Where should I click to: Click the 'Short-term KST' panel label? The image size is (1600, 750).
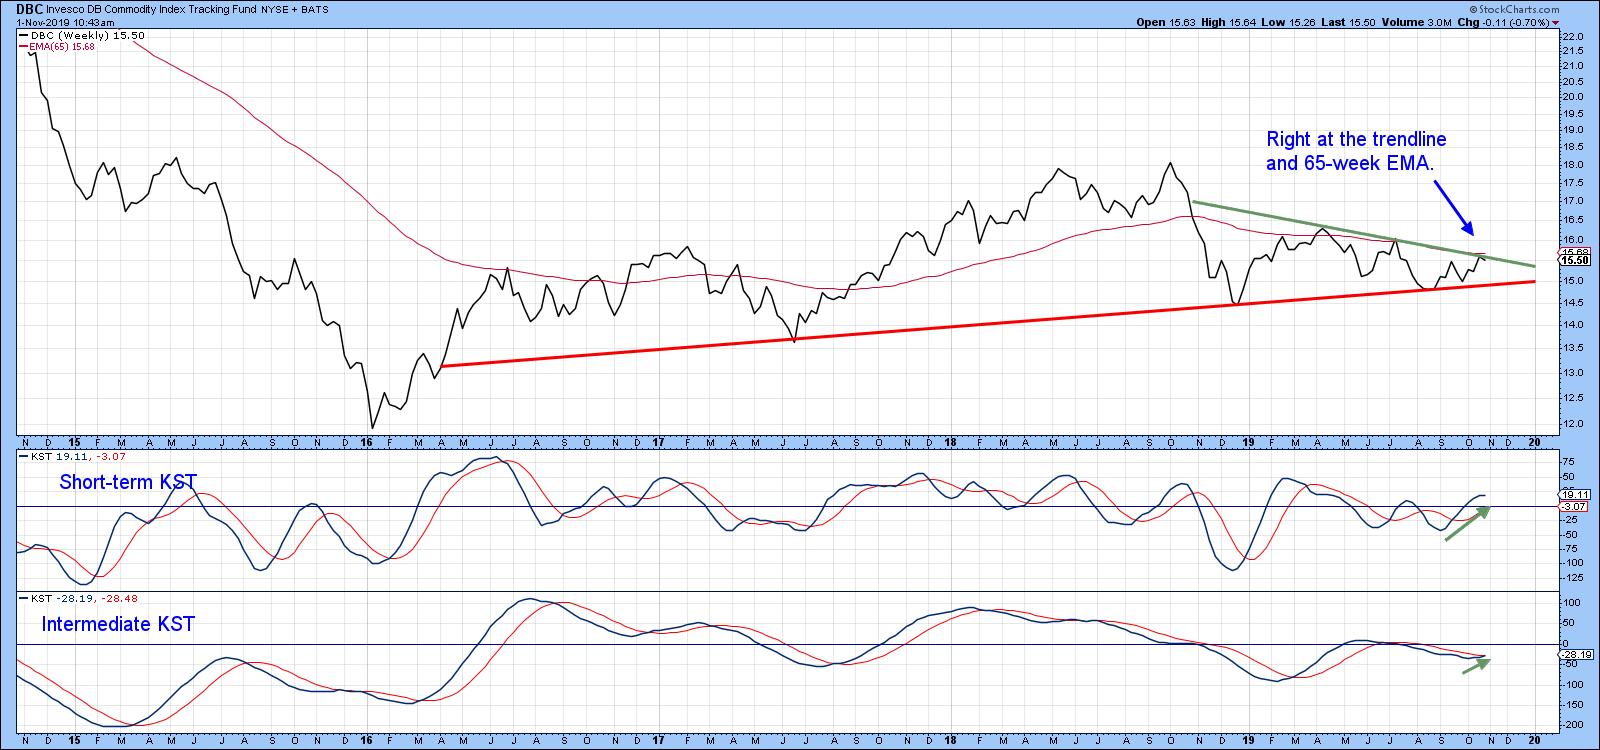click(128, 482)
